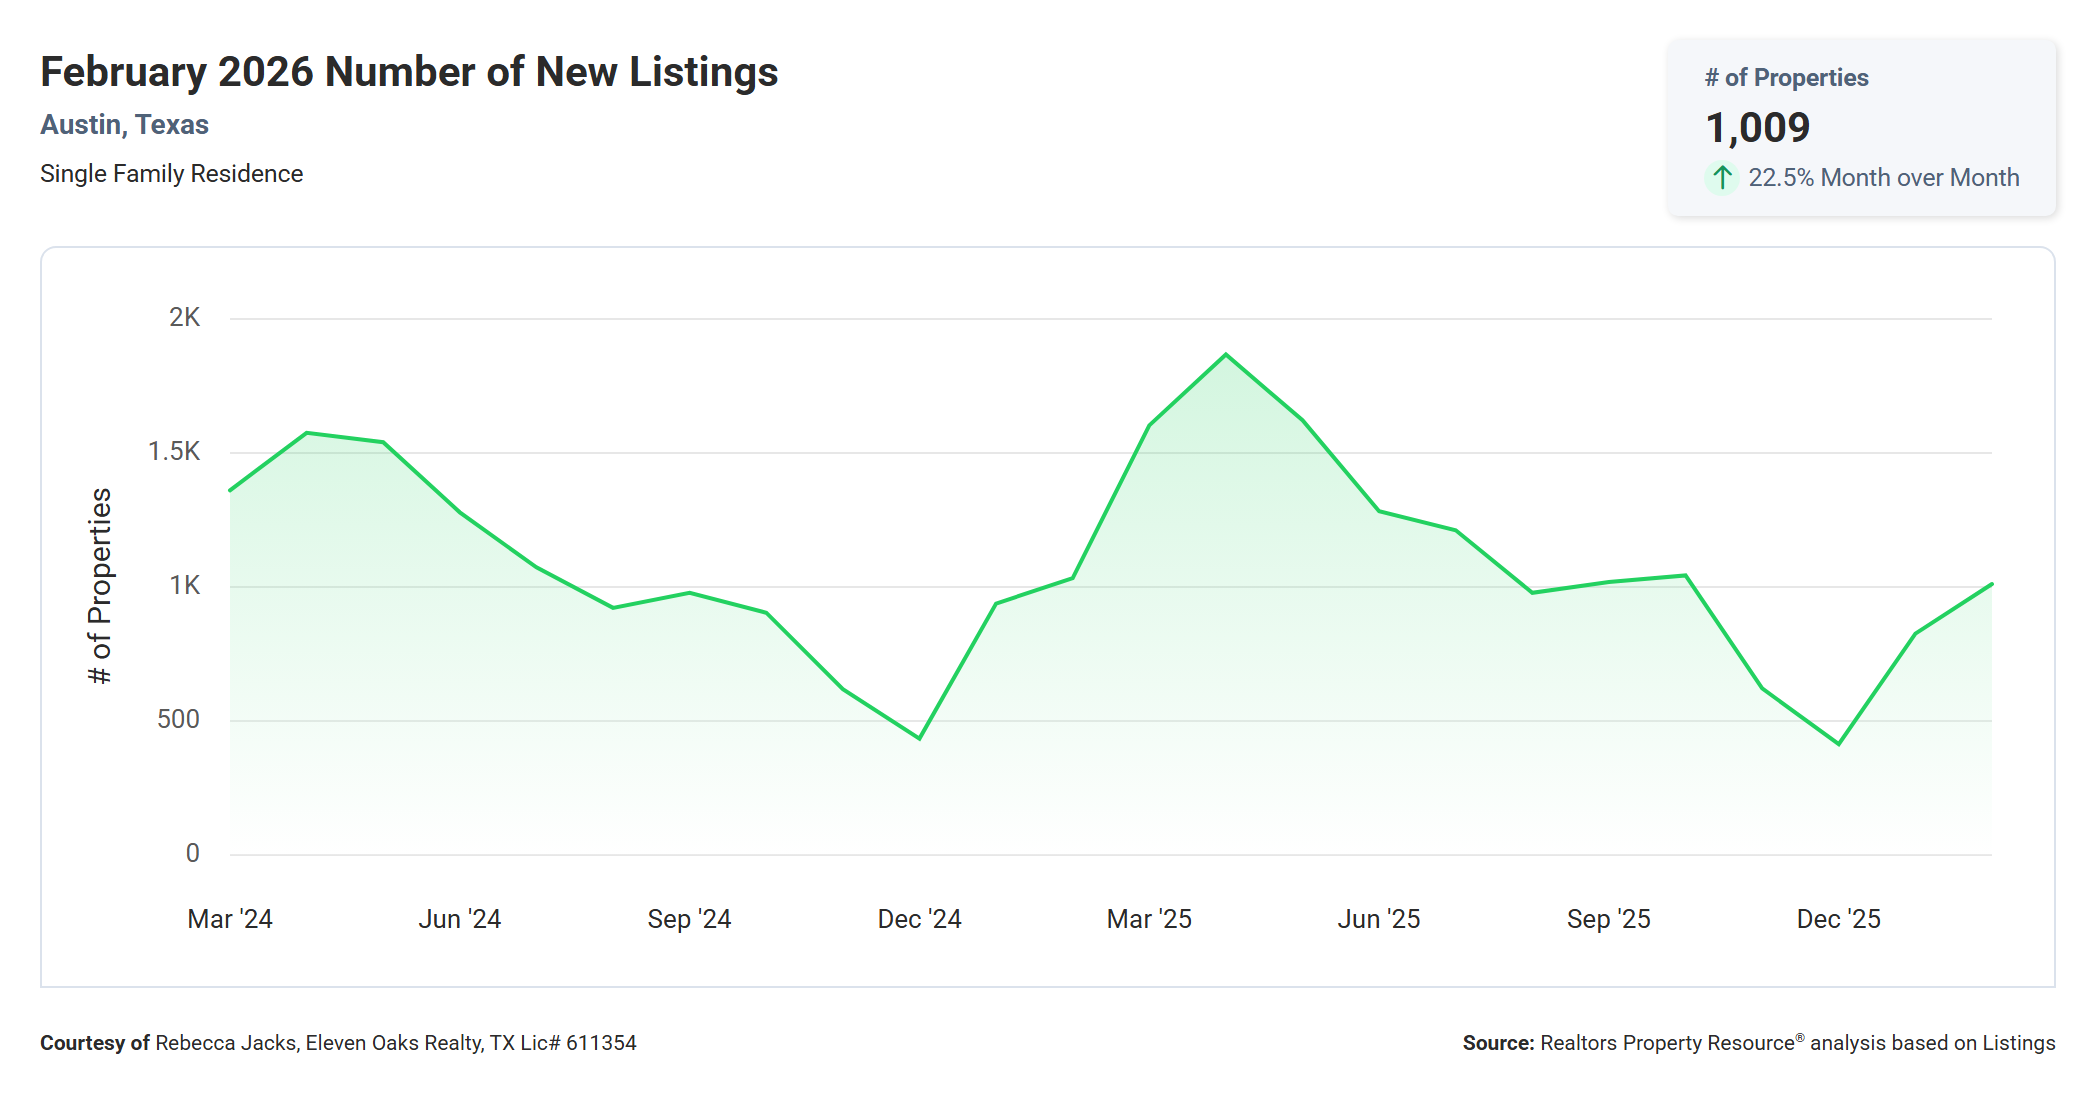
Task: Click the peak data point of the line chart
Action: click(x=1226, y=355)
